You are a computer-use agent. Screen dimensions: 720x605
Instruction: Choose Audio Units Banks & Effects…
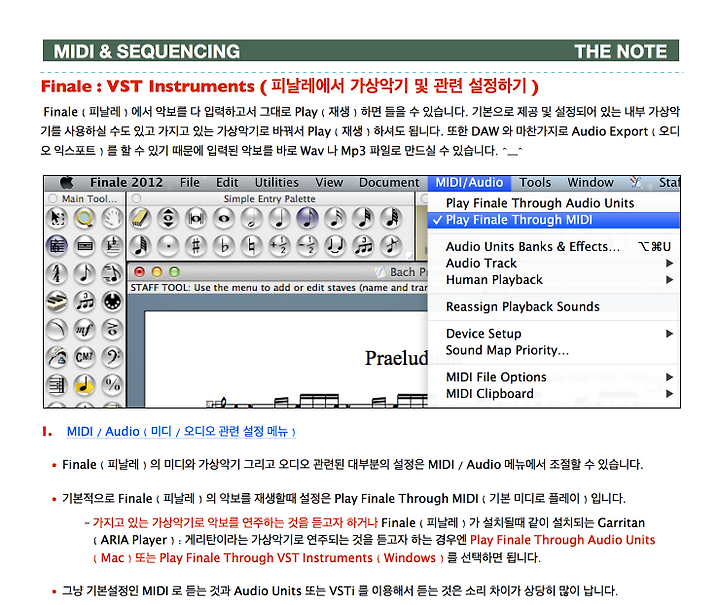[x=553, y=246]
